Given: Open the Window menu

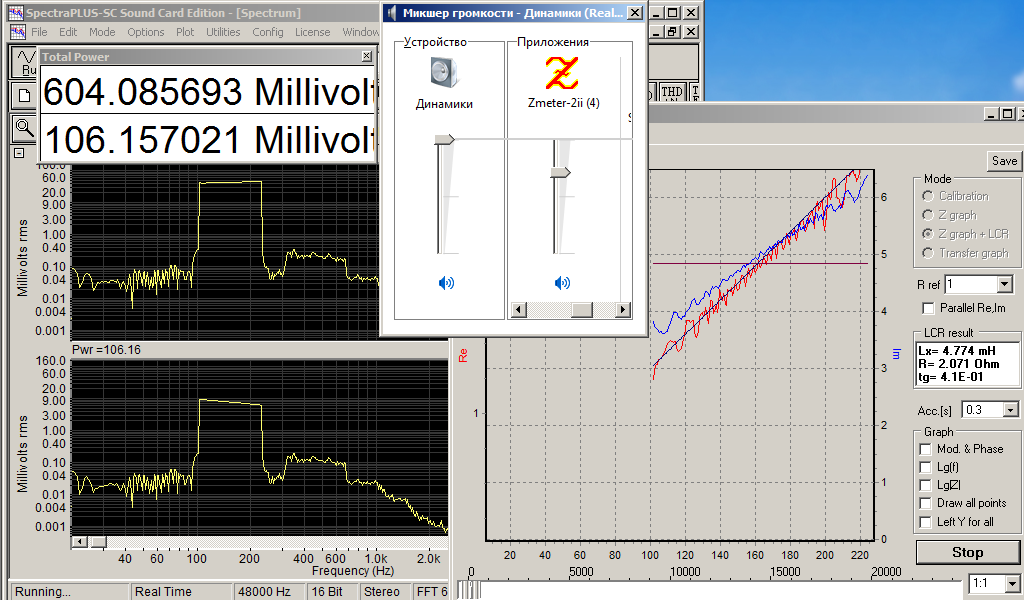Looking at the screenshot, I should pos(360,32).
